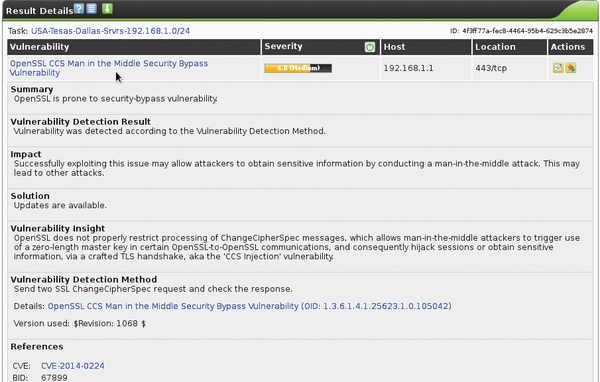Click the Vulnerability column header
This screenshot has height=382, width=600.
tap(134, 47)
